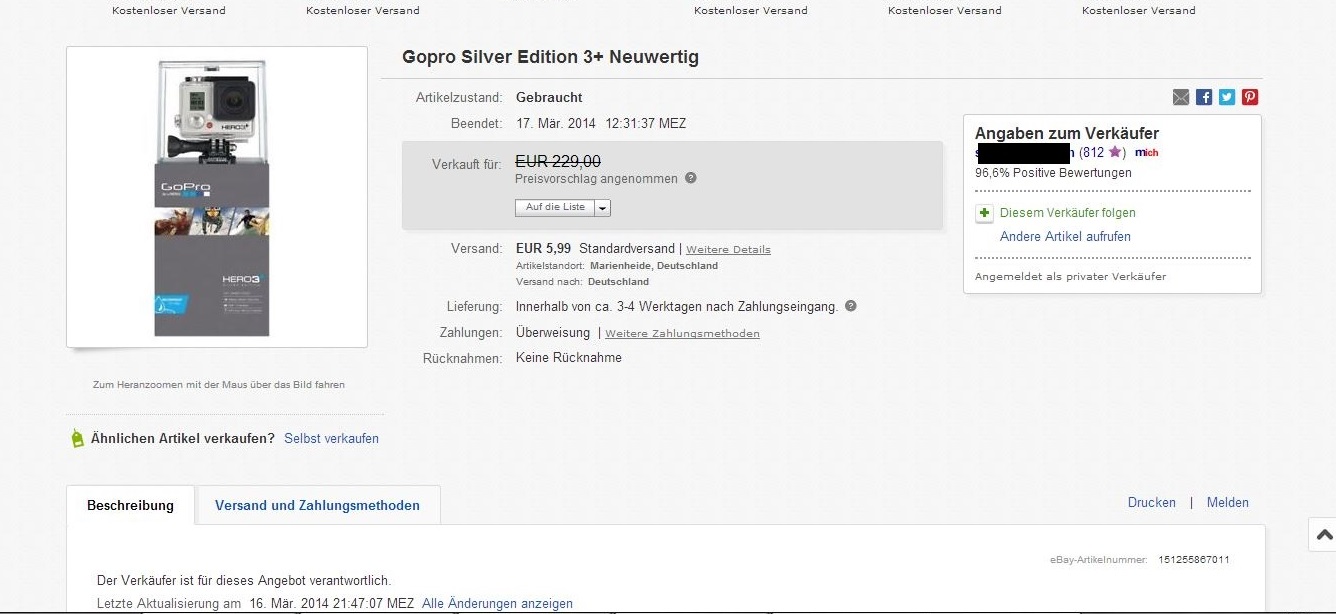Viewport: 1336px width, 614px height.
Task: Open Weitere Zahlungsmethoden link
Action: click(682, 334)
